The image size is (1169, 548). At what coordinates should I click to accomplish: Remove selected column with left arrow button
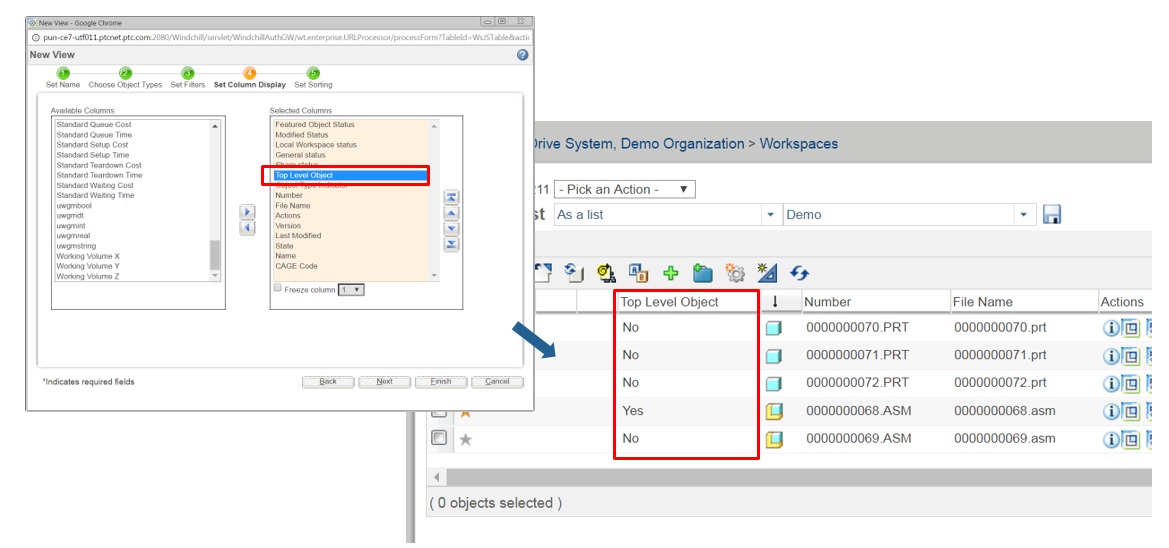pos(248,228)
